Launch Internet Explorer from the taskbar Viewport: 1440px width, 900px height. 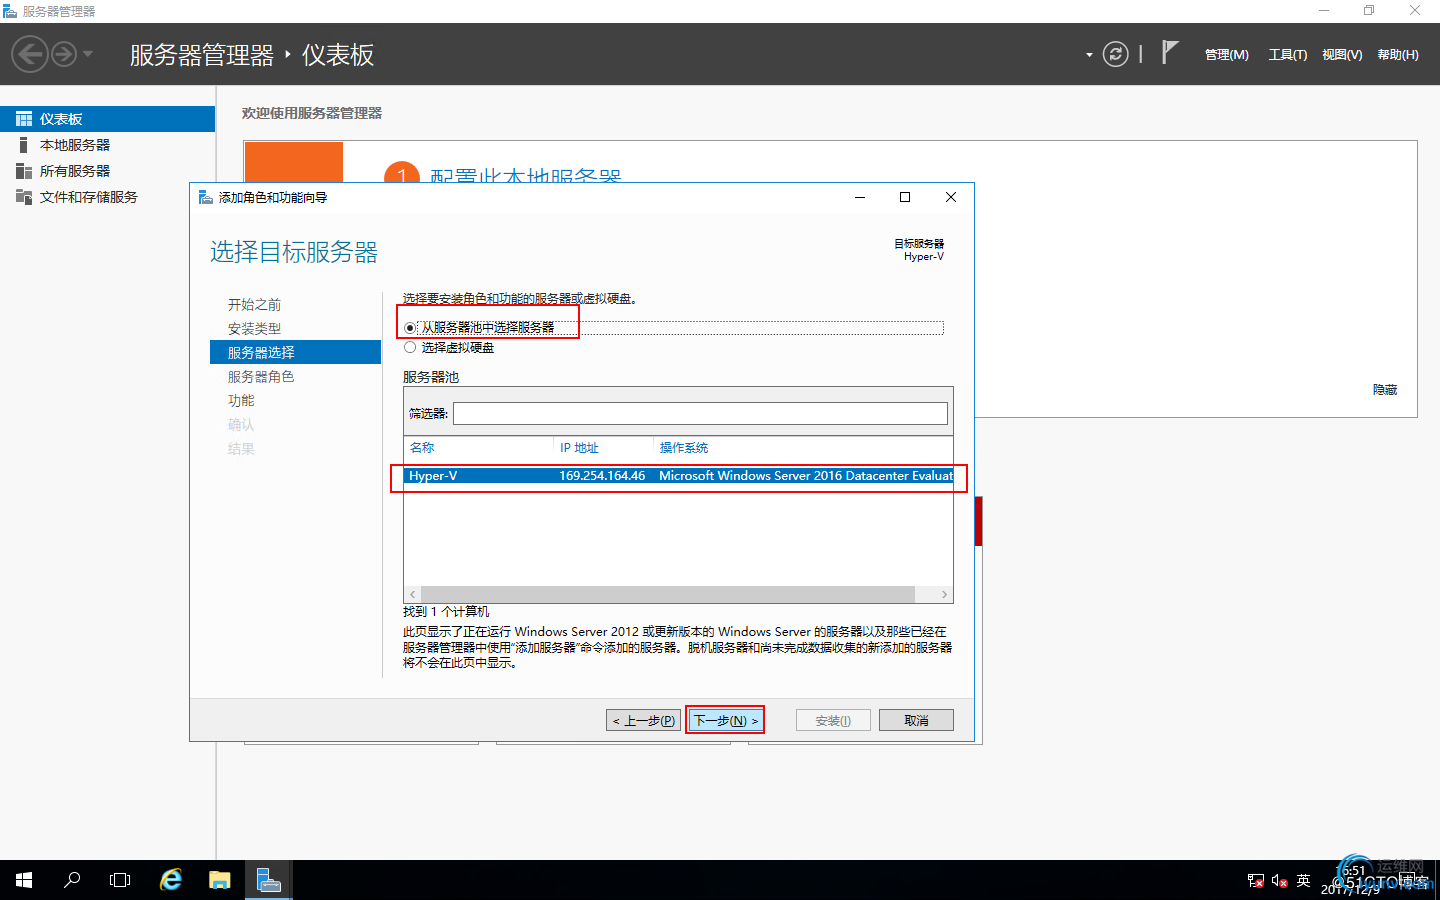[171, 880]
